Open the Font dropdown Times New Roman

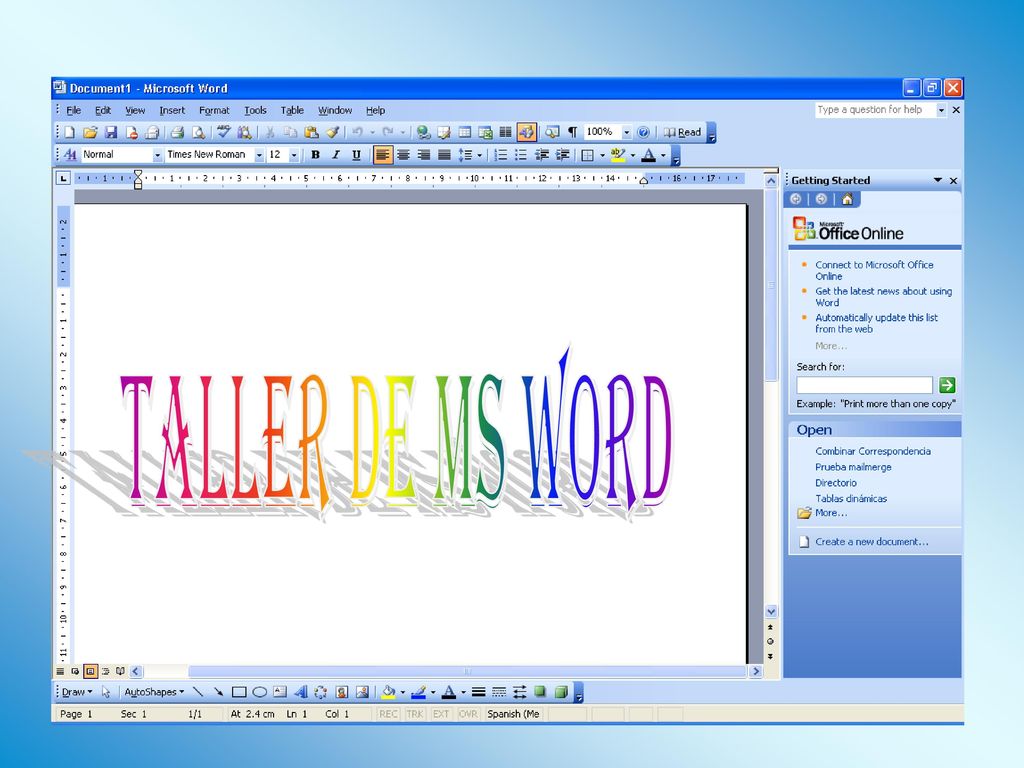point(259,155)
